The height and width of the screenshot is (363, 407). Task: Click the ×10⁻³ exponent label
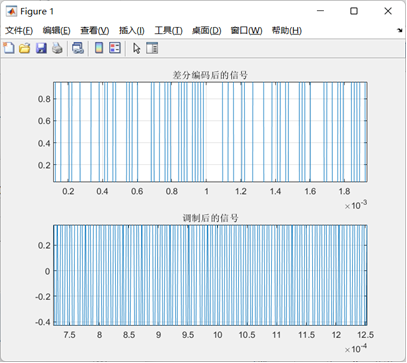[356, 205]
